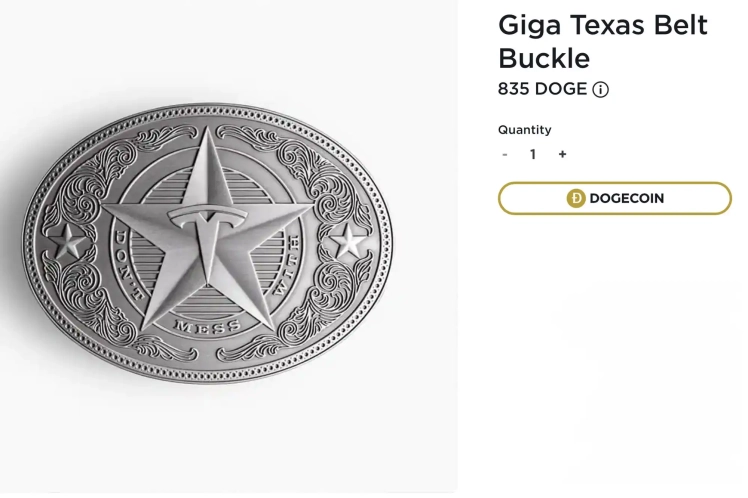Image resolution: width=748 pixels, height=498 pixels.
Task: Click the gold Dogecoin coin icon
Action: (576, 198)
